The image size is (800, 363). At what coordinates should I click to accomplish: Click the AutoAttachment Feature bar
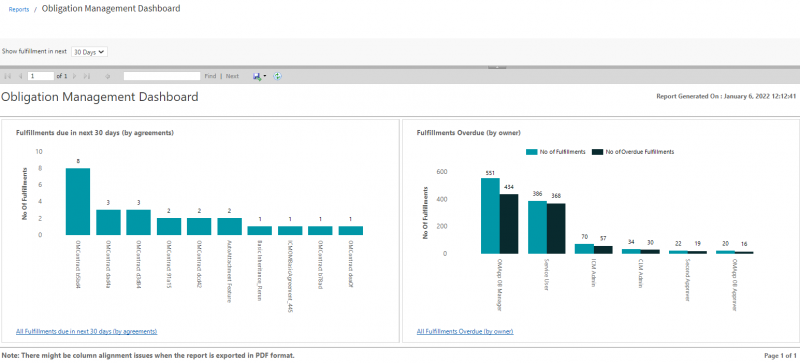coord(229,226)
